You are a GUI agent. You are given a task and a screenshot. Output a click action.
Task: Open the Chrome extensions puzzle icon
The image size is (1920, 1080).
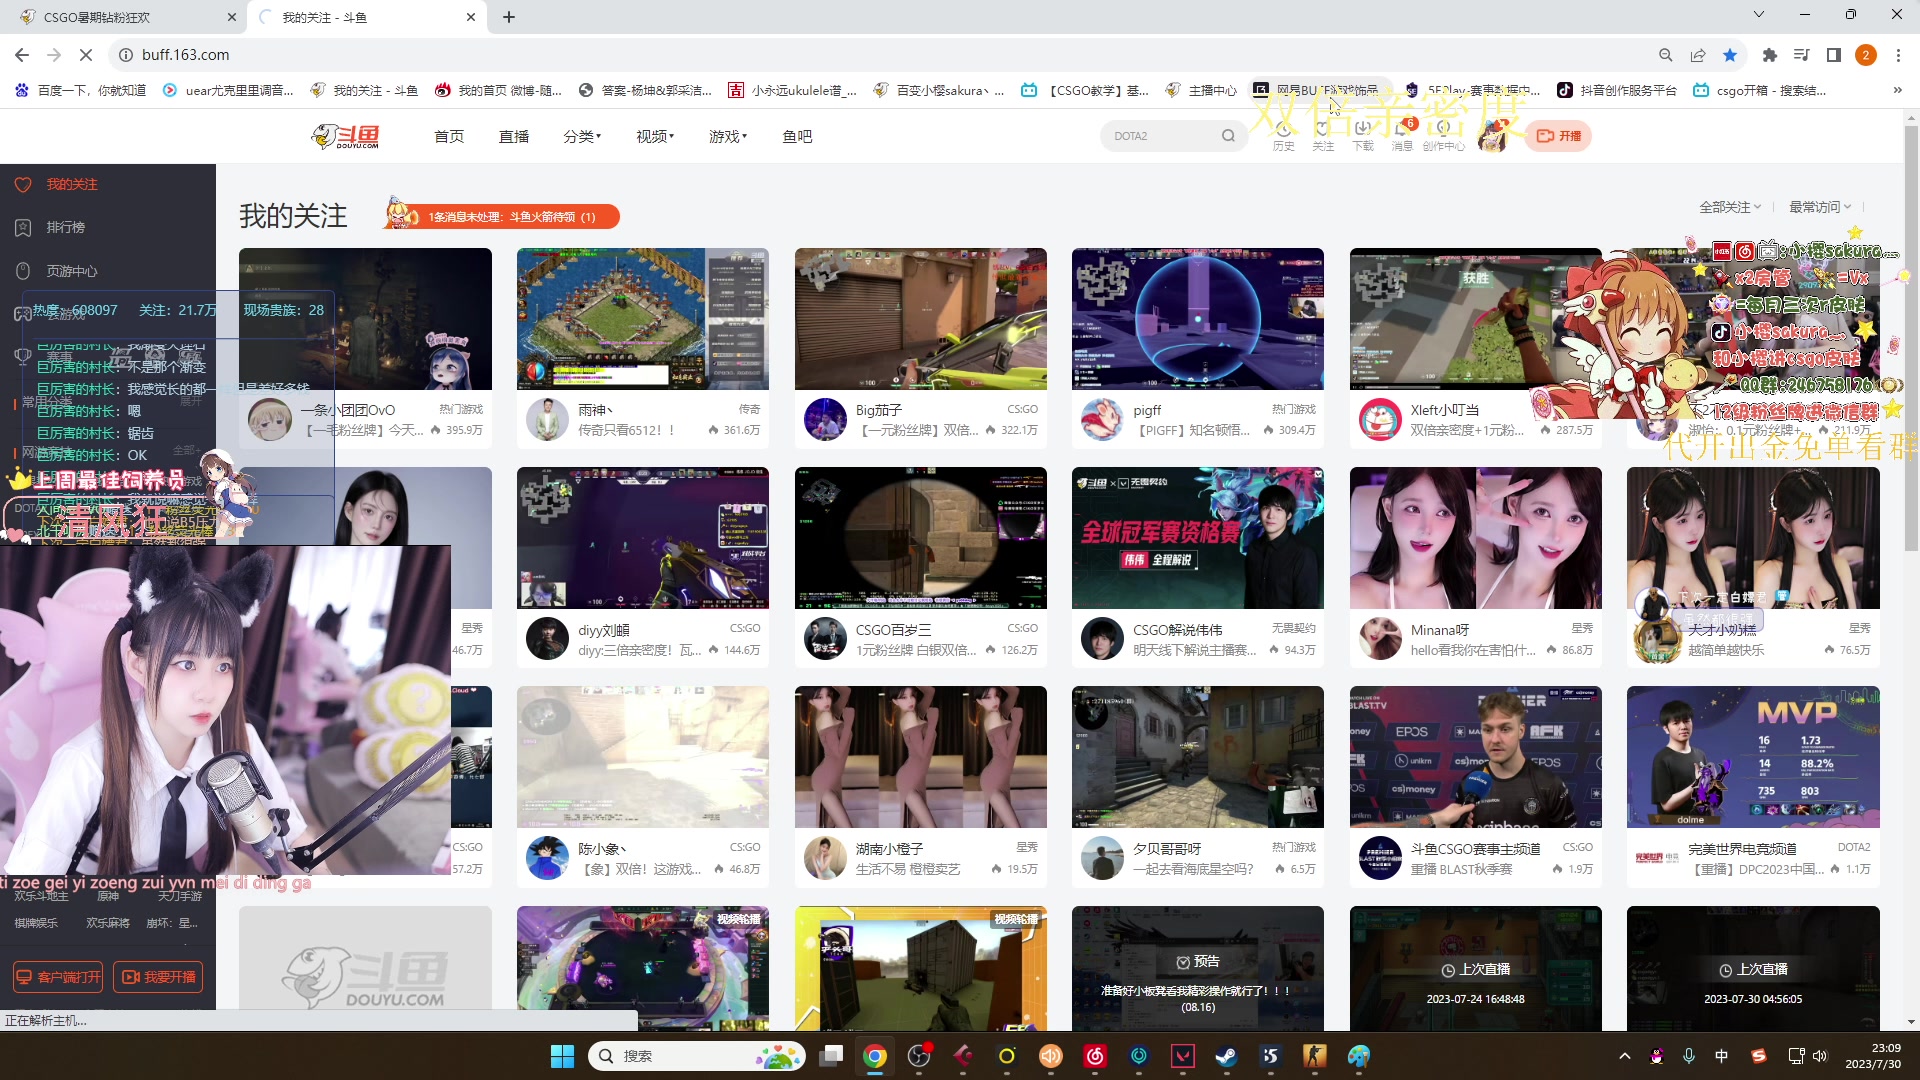1769,55
